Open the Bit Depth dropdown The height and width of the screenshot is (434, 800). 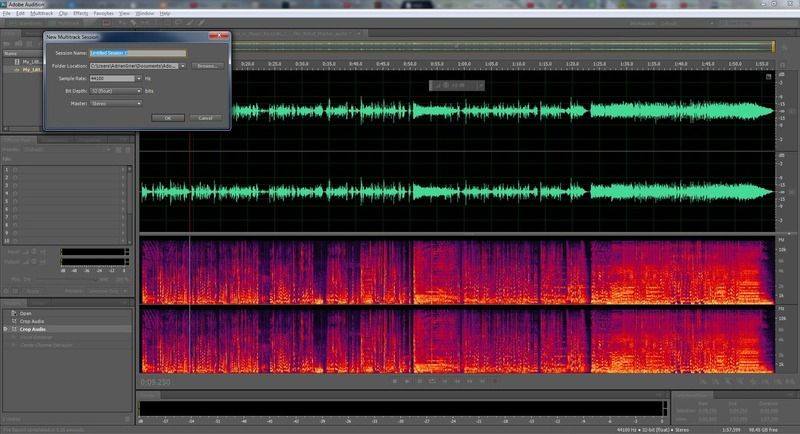[x=116, y=91]
